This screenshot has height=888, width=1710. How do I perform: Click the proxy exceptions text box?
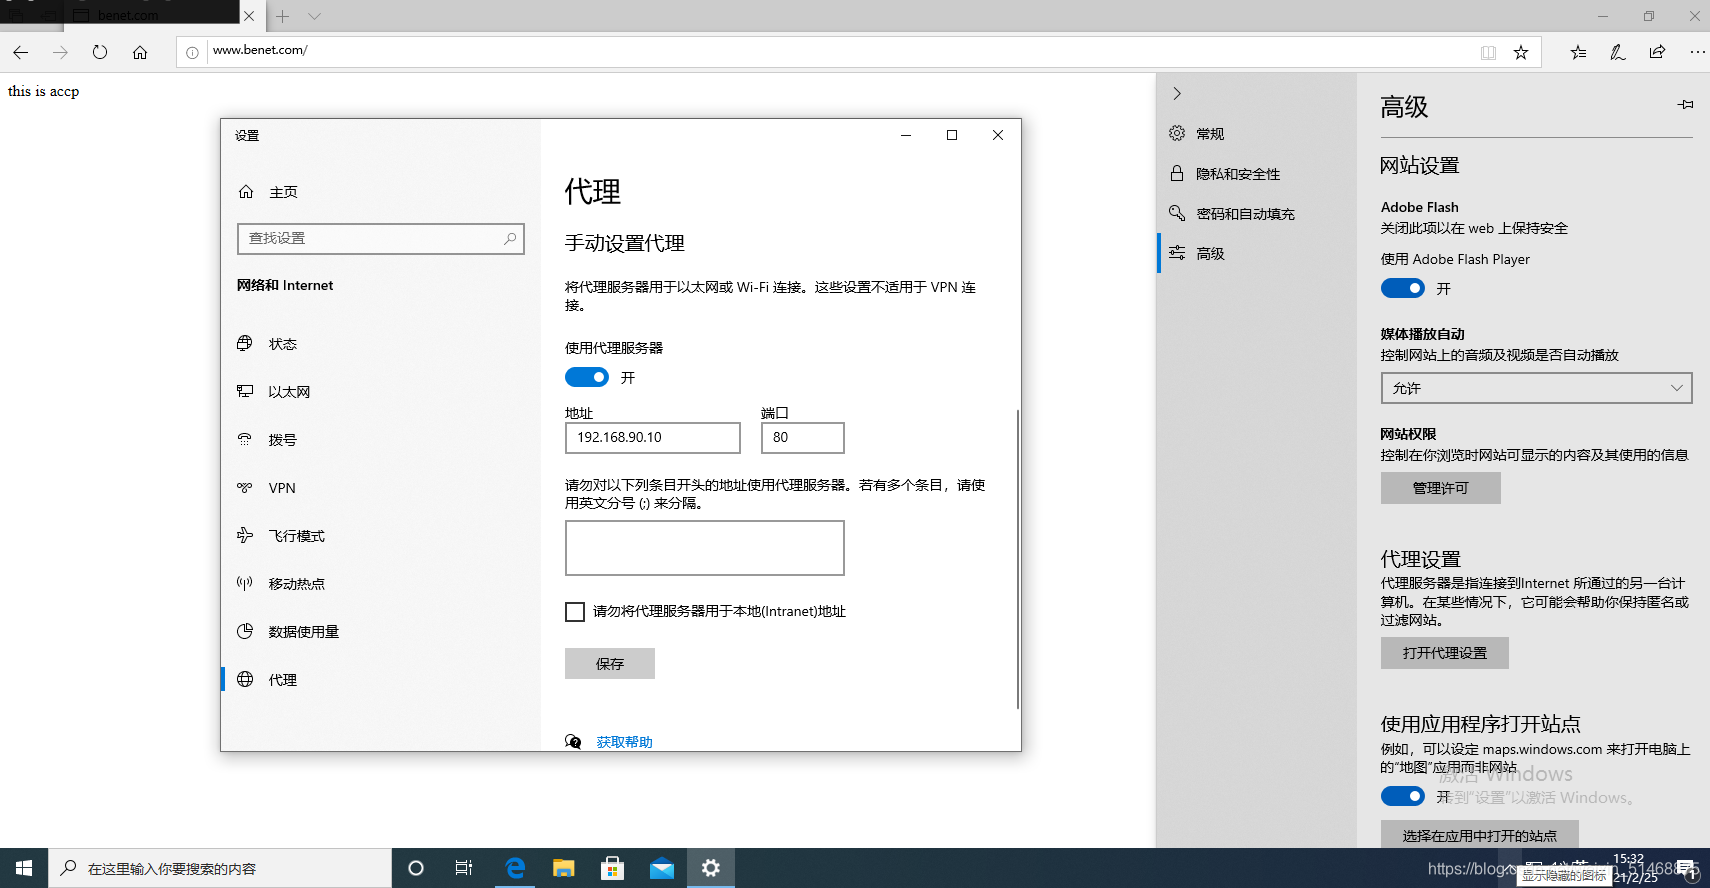[704, 548]
